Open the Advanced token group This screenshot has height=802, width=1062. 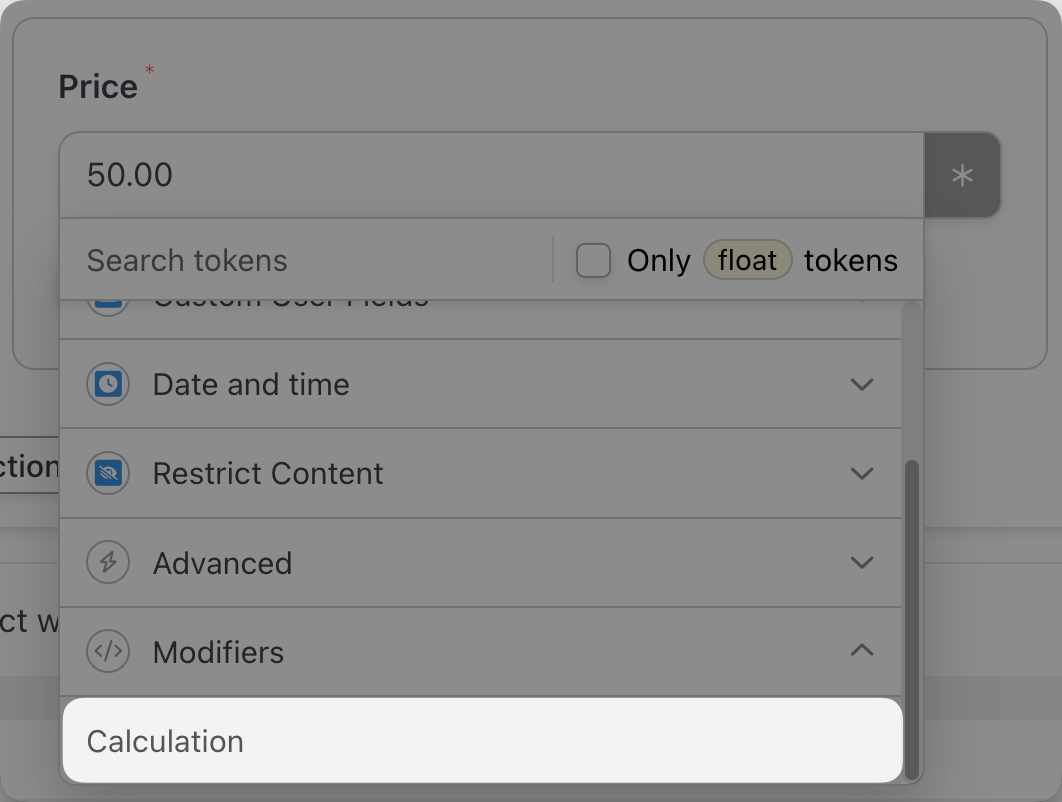coord(223,563)
